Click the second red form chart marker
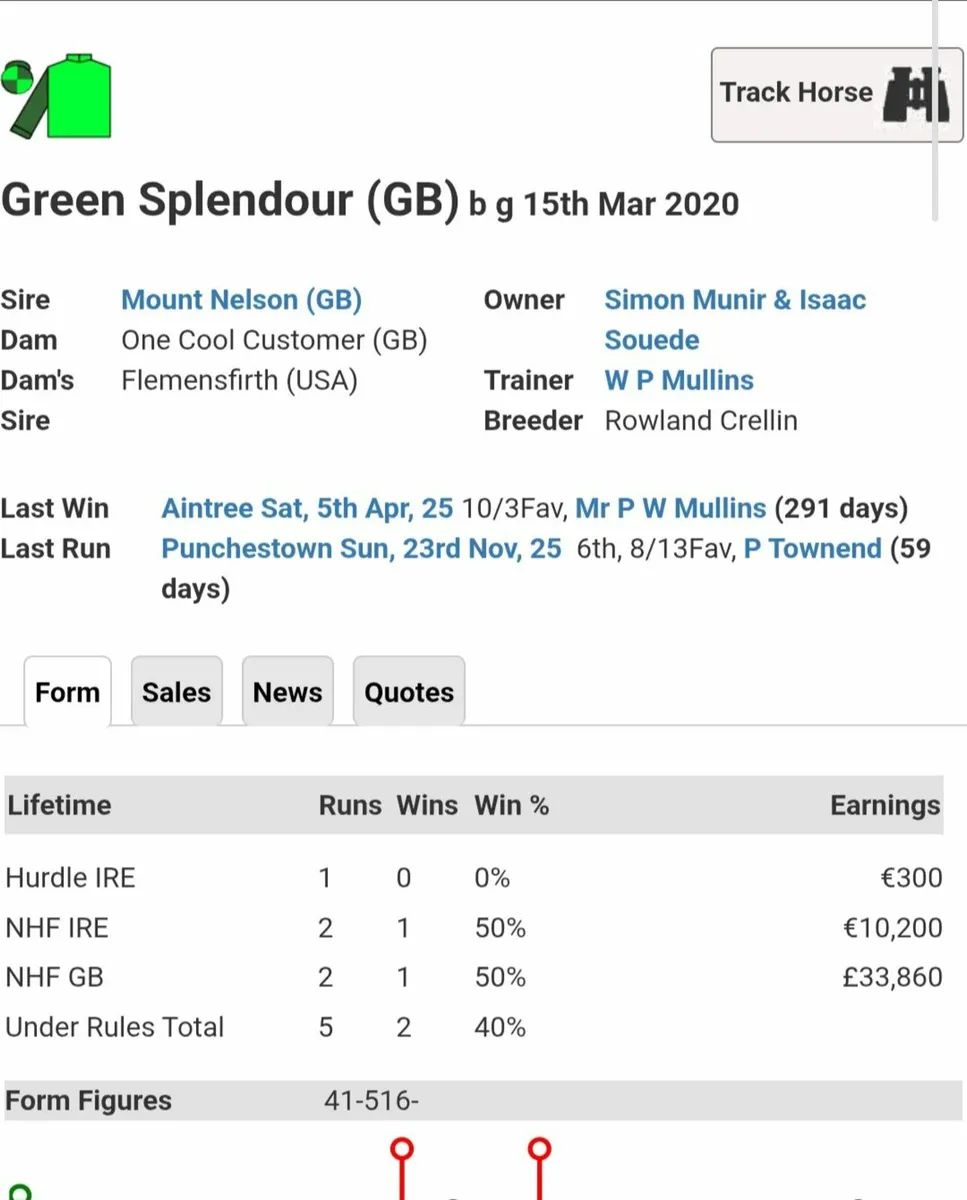Image resolution: width=967 pixels, height=1200 pixels. (x=540, y=1149)
